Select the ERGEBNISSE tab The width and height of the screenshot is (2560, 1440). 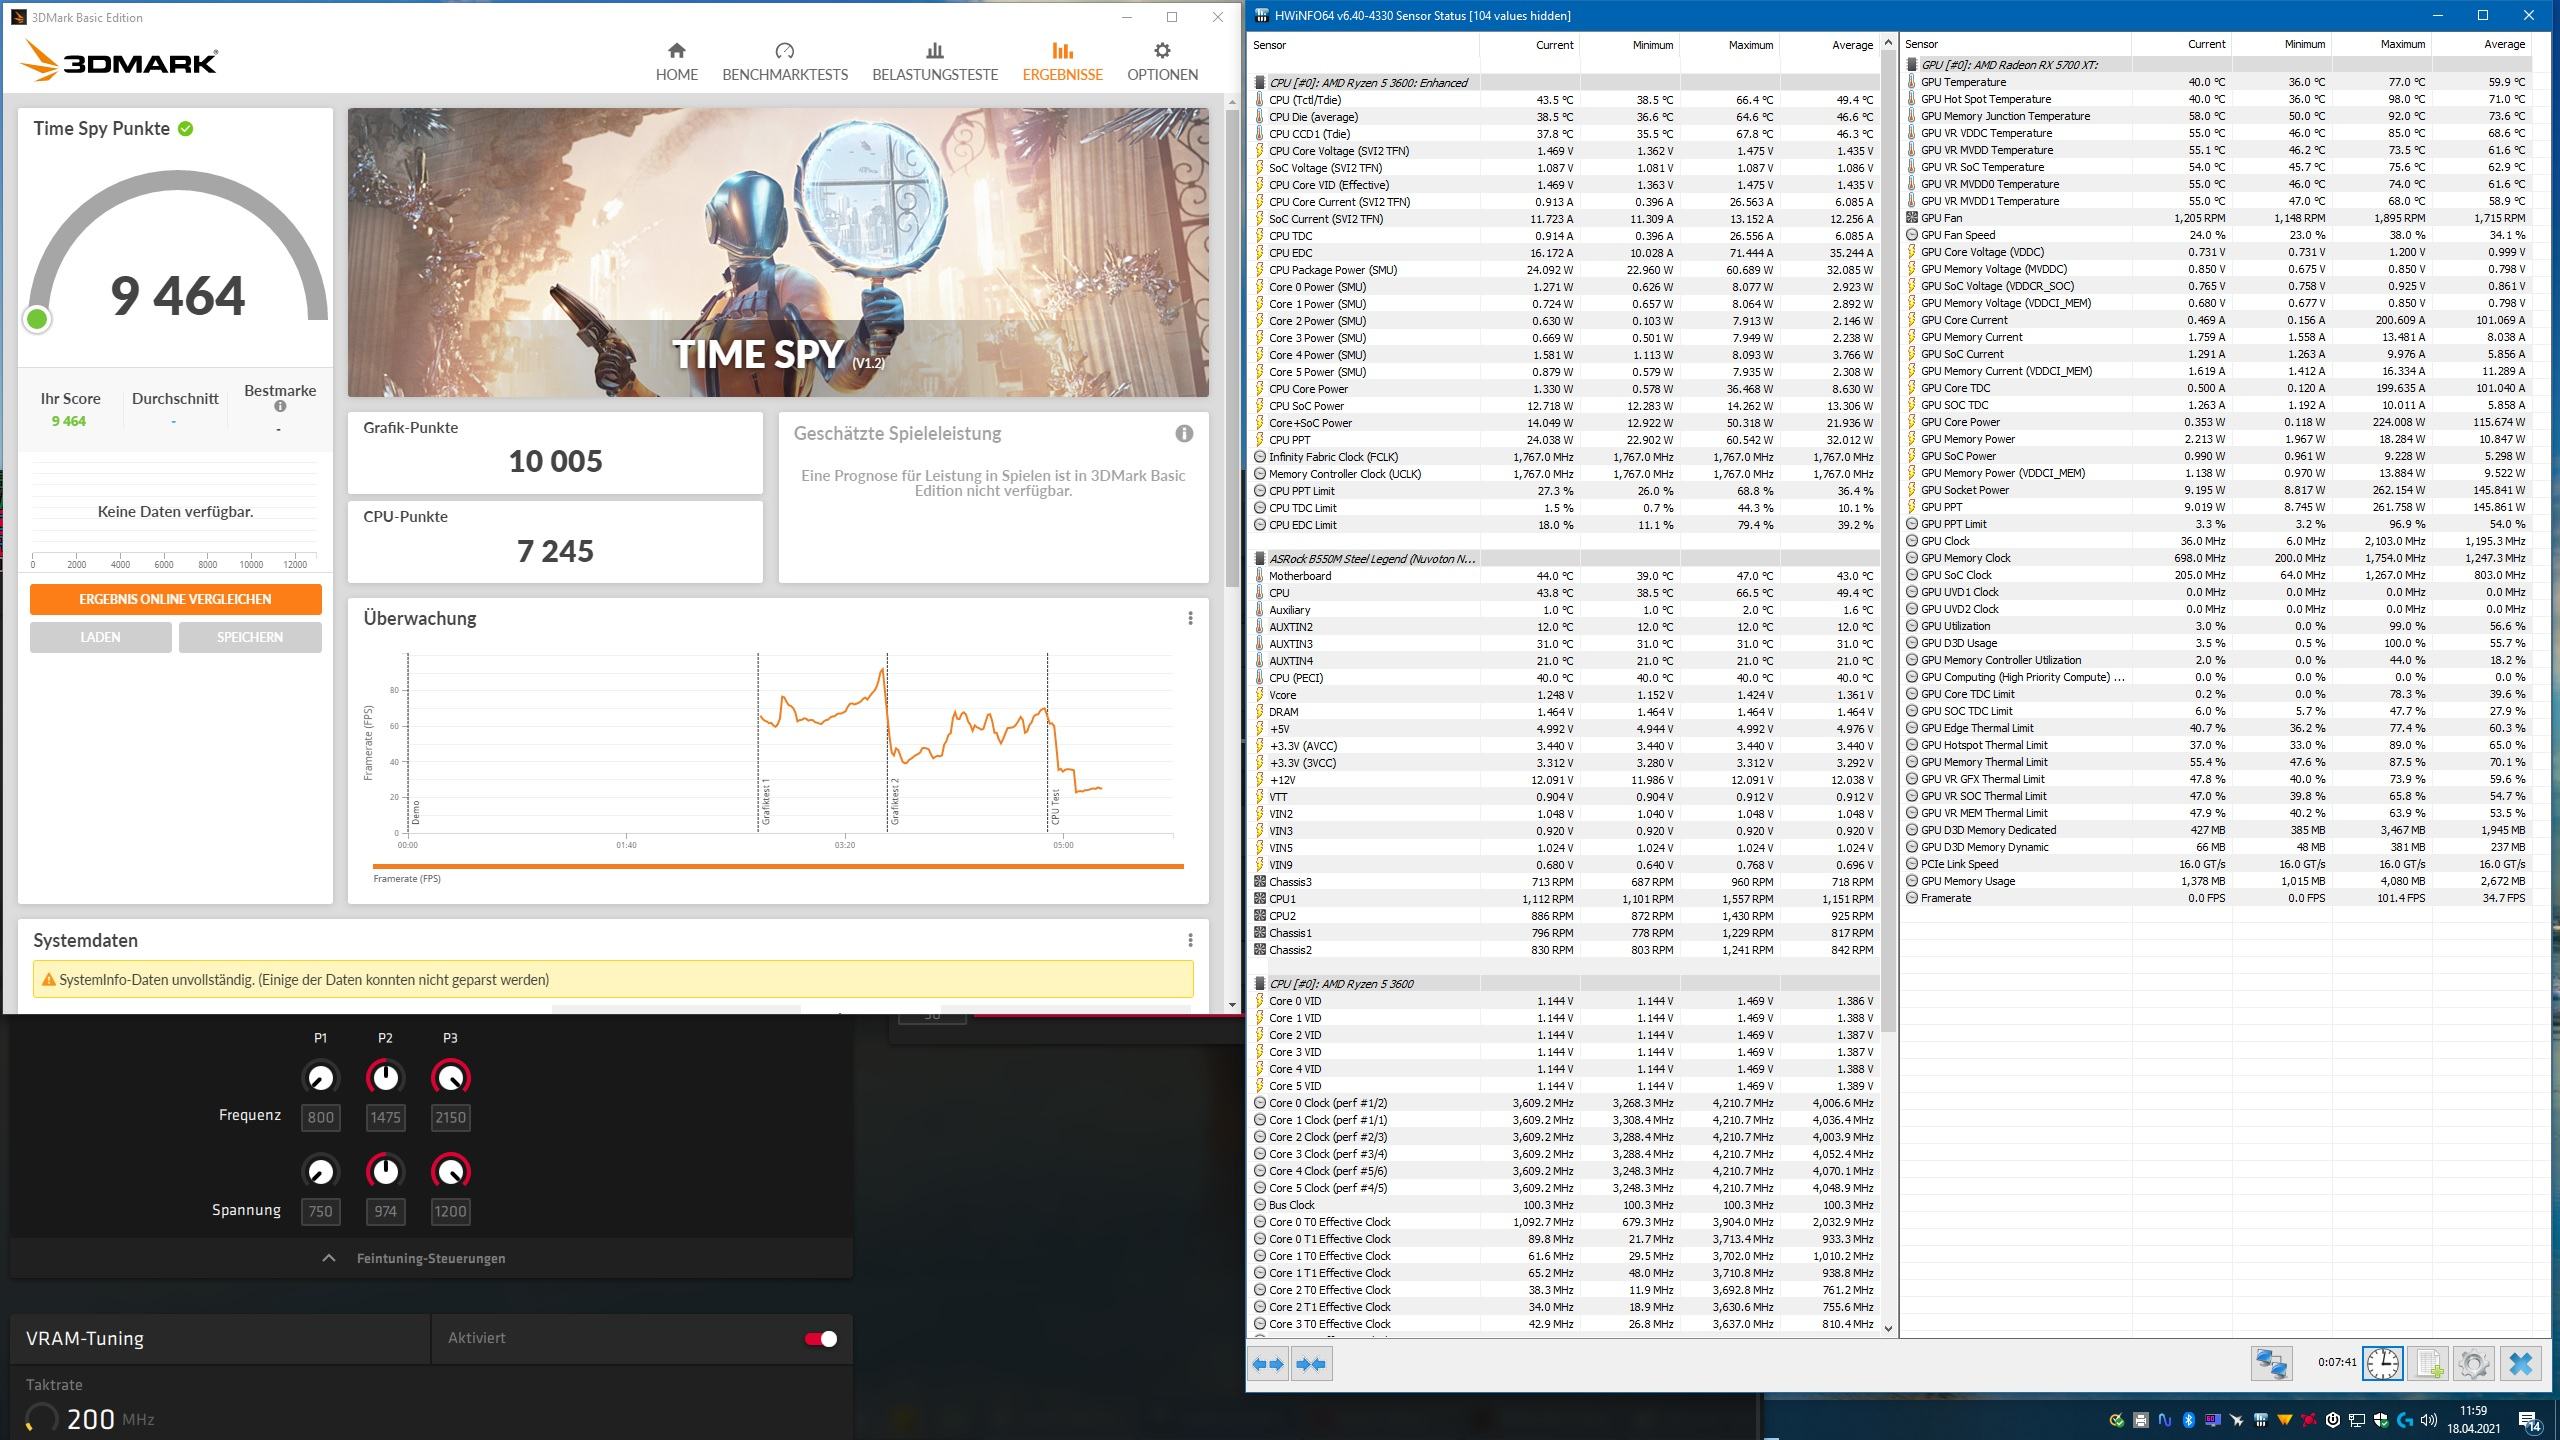click(x=1062, y=62)
